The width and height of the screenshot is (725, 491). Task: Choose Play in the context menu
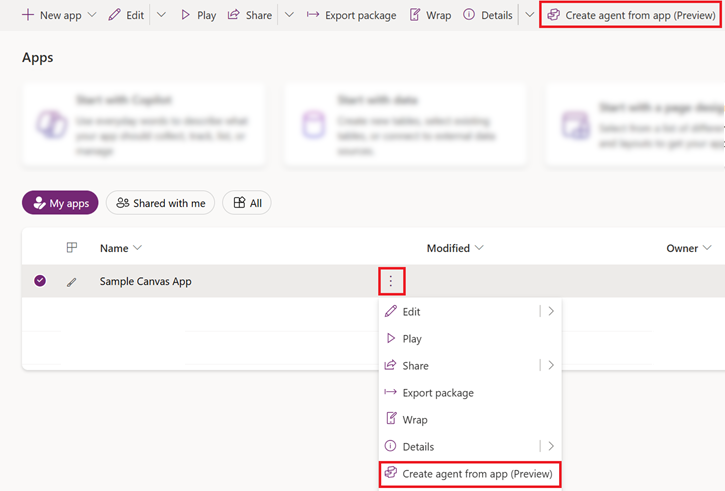[470, 339]
